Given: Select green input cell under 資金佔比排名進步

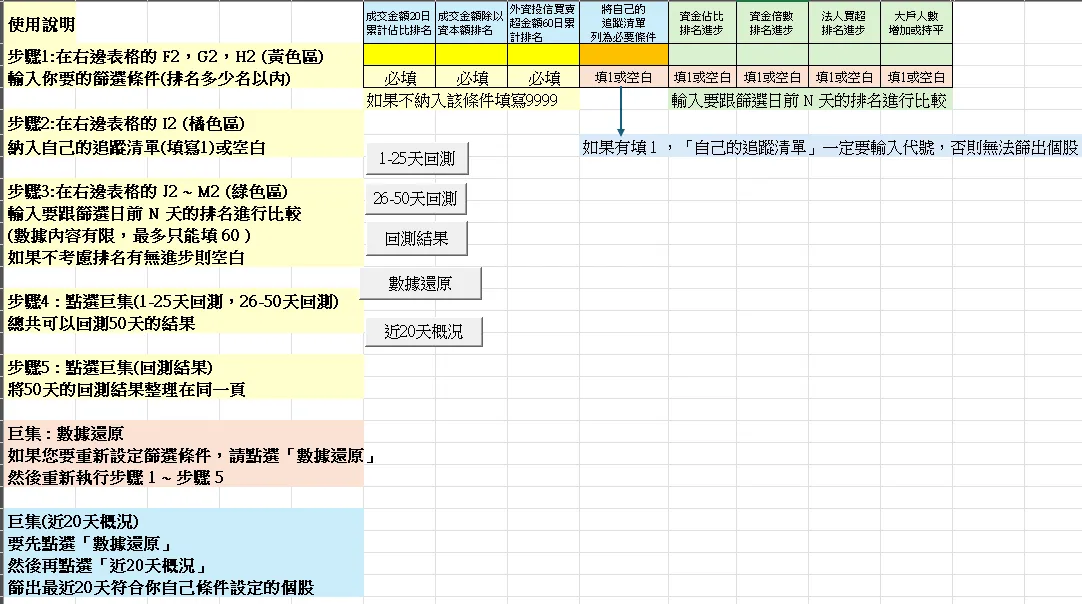Looking at the screenshot, I should click(703, 54).
